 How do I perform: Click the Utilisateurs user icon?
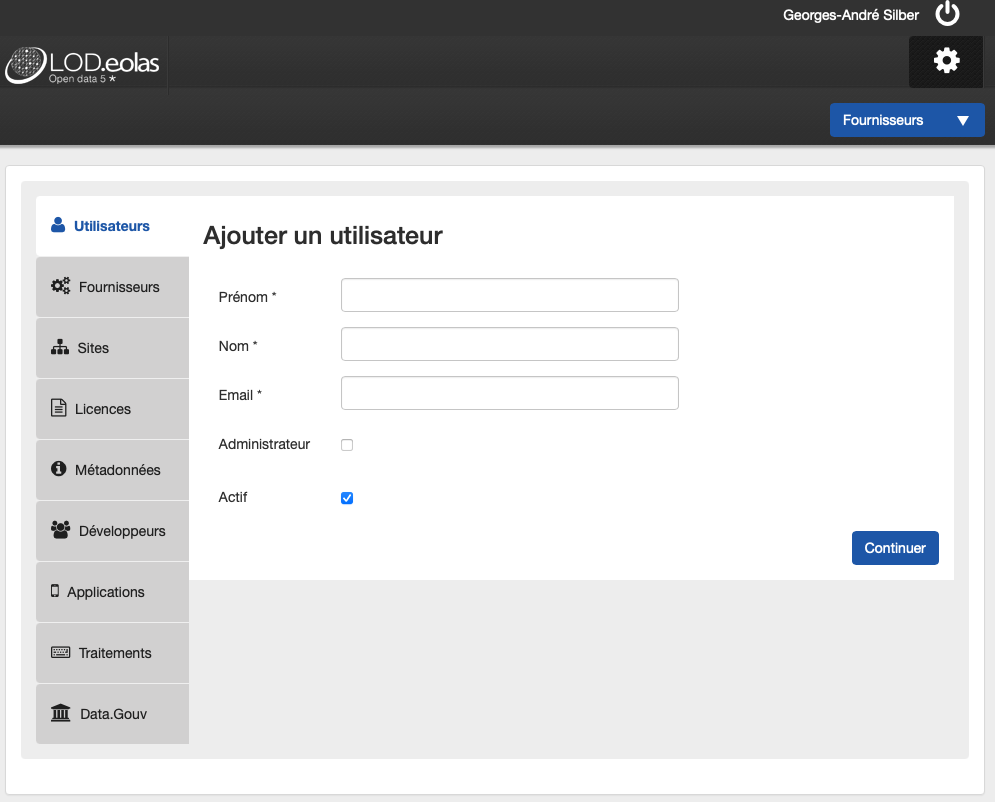point(58,225)
